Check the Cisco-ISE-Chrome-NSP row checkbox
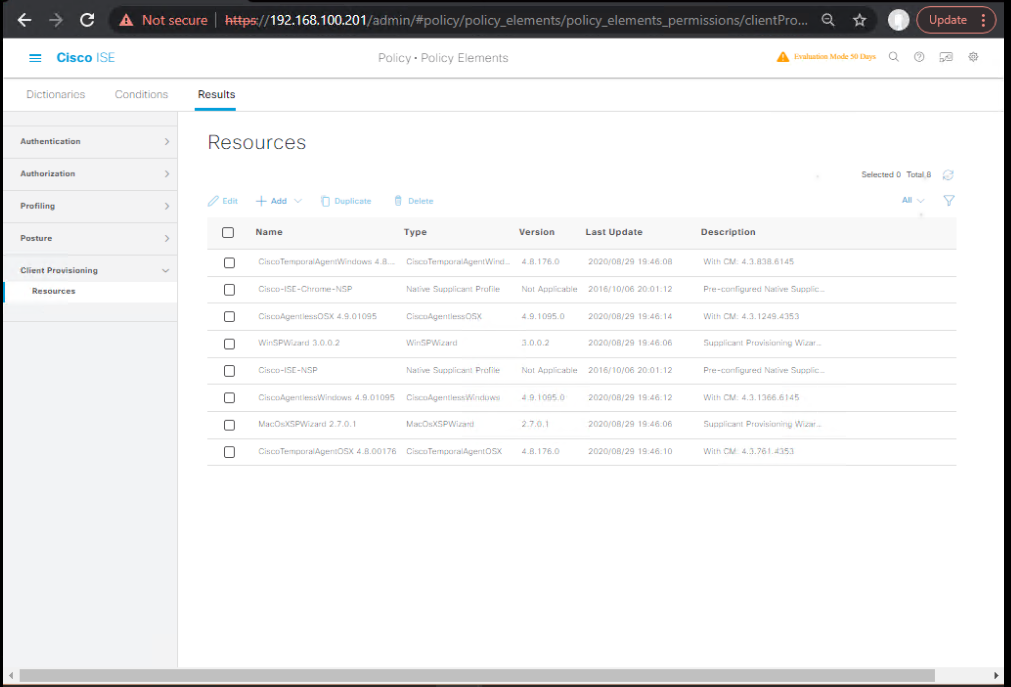Screen dimensions: 1011x687 (x=230, y=290)
